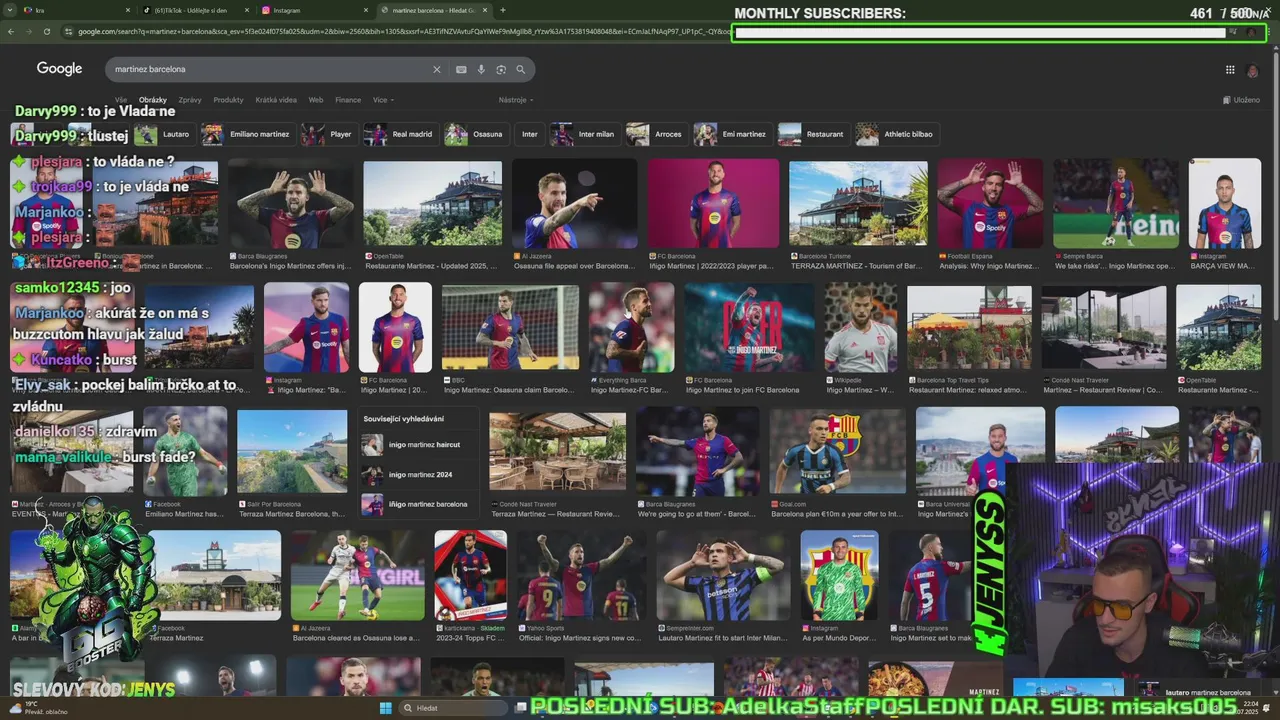This screenshot has height=720, width=1280.
Task: Open the Yahoo Sports 'Inigo Martinez signs' image
Action: tap(580, 575)
